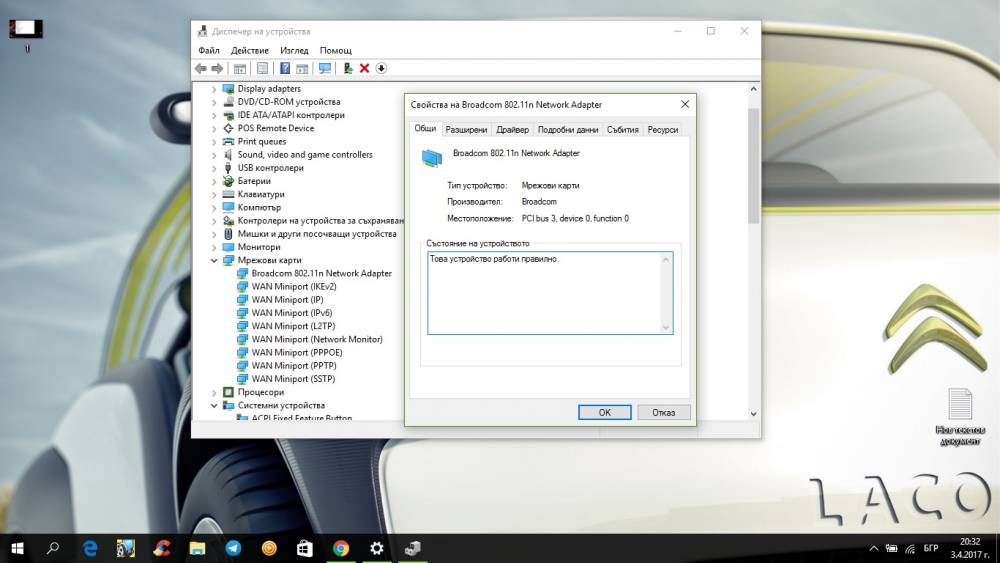The height and width of the screenshot is (563, 1000).
Task: Switch to the Разширени tab
Action: pyautogui.click(x=466, y=129)
